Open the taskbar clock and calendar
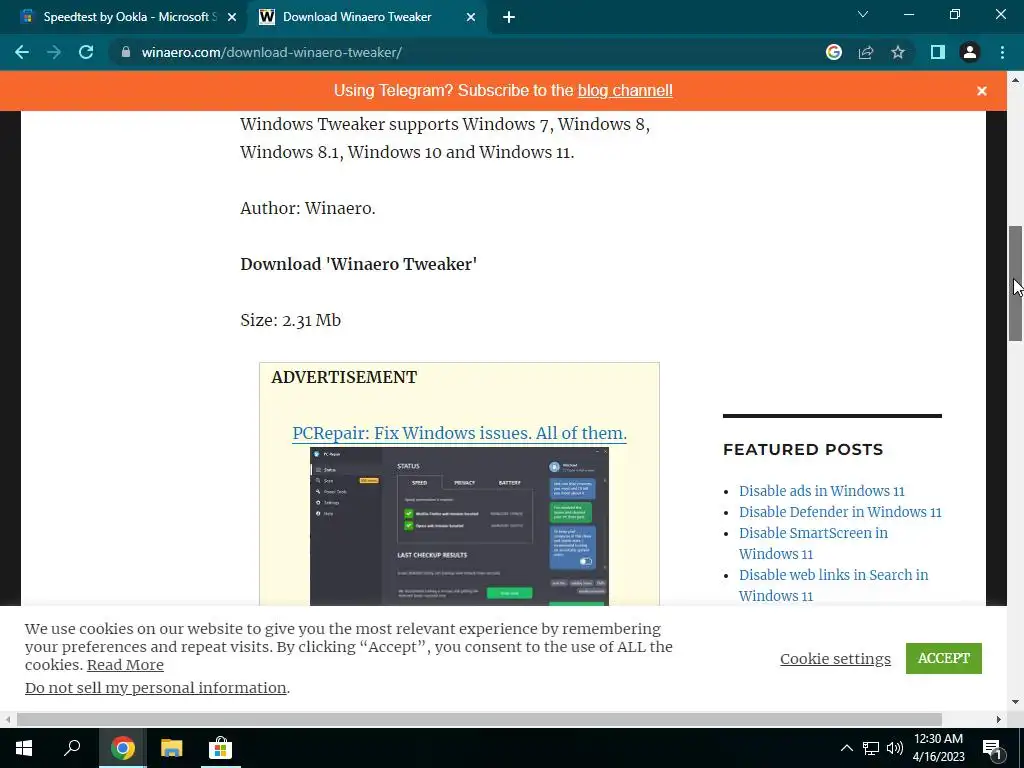Image resolution: width=1024 pixels, height=768 pixels. [x=938, y=748]
